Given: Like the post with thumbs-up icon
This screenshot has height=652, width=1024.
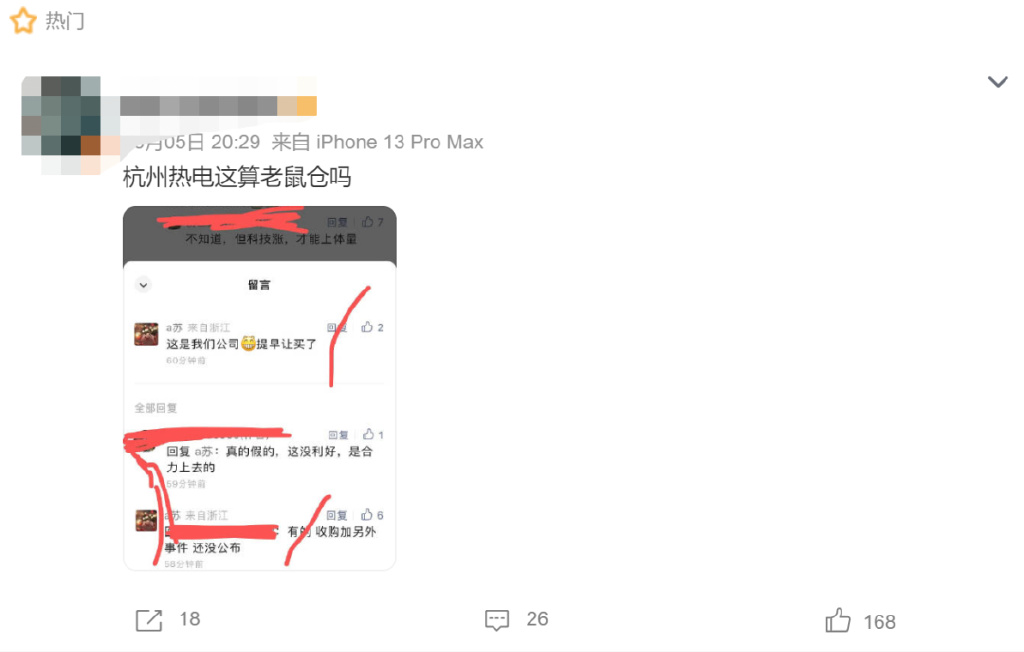Looking at the screenshot, I should coord(838,621).
